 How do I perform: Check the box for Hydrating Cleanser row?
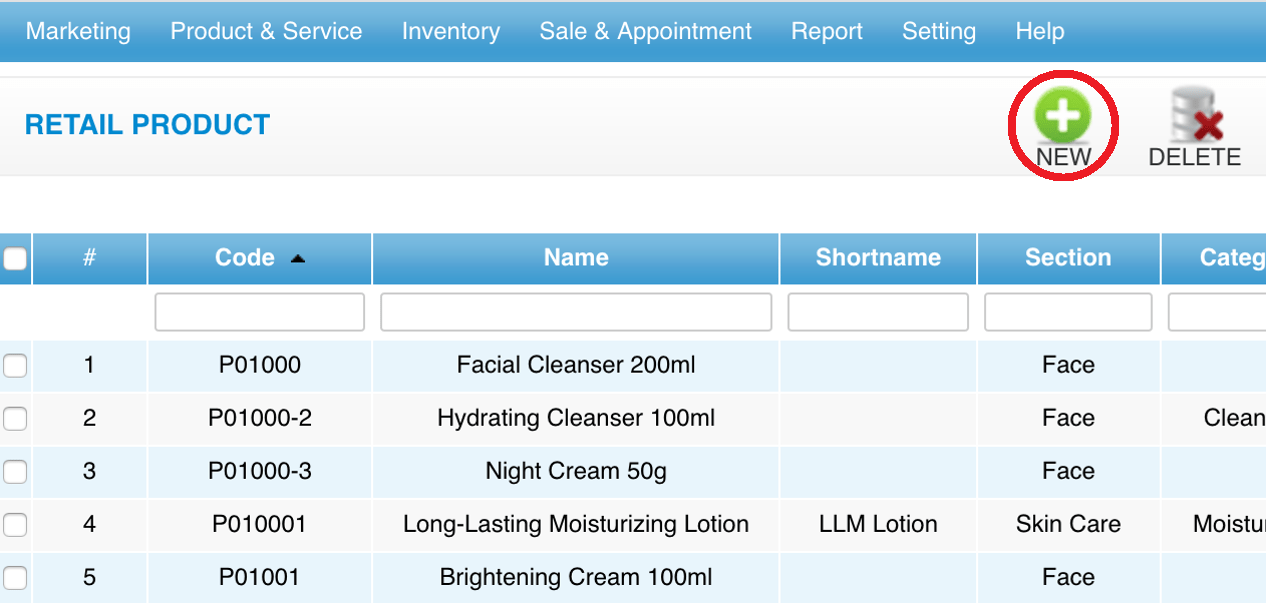pyautogui.click(x=14, y=419)
